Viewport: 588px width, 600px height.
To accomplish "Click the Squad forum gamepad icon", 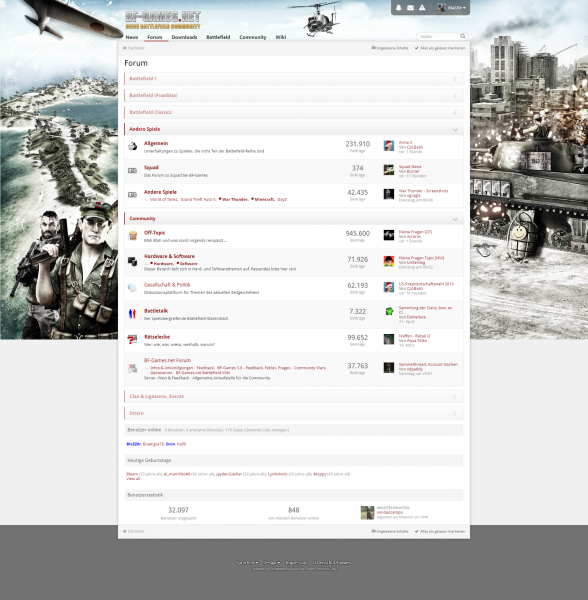I will tap(132, 170).
